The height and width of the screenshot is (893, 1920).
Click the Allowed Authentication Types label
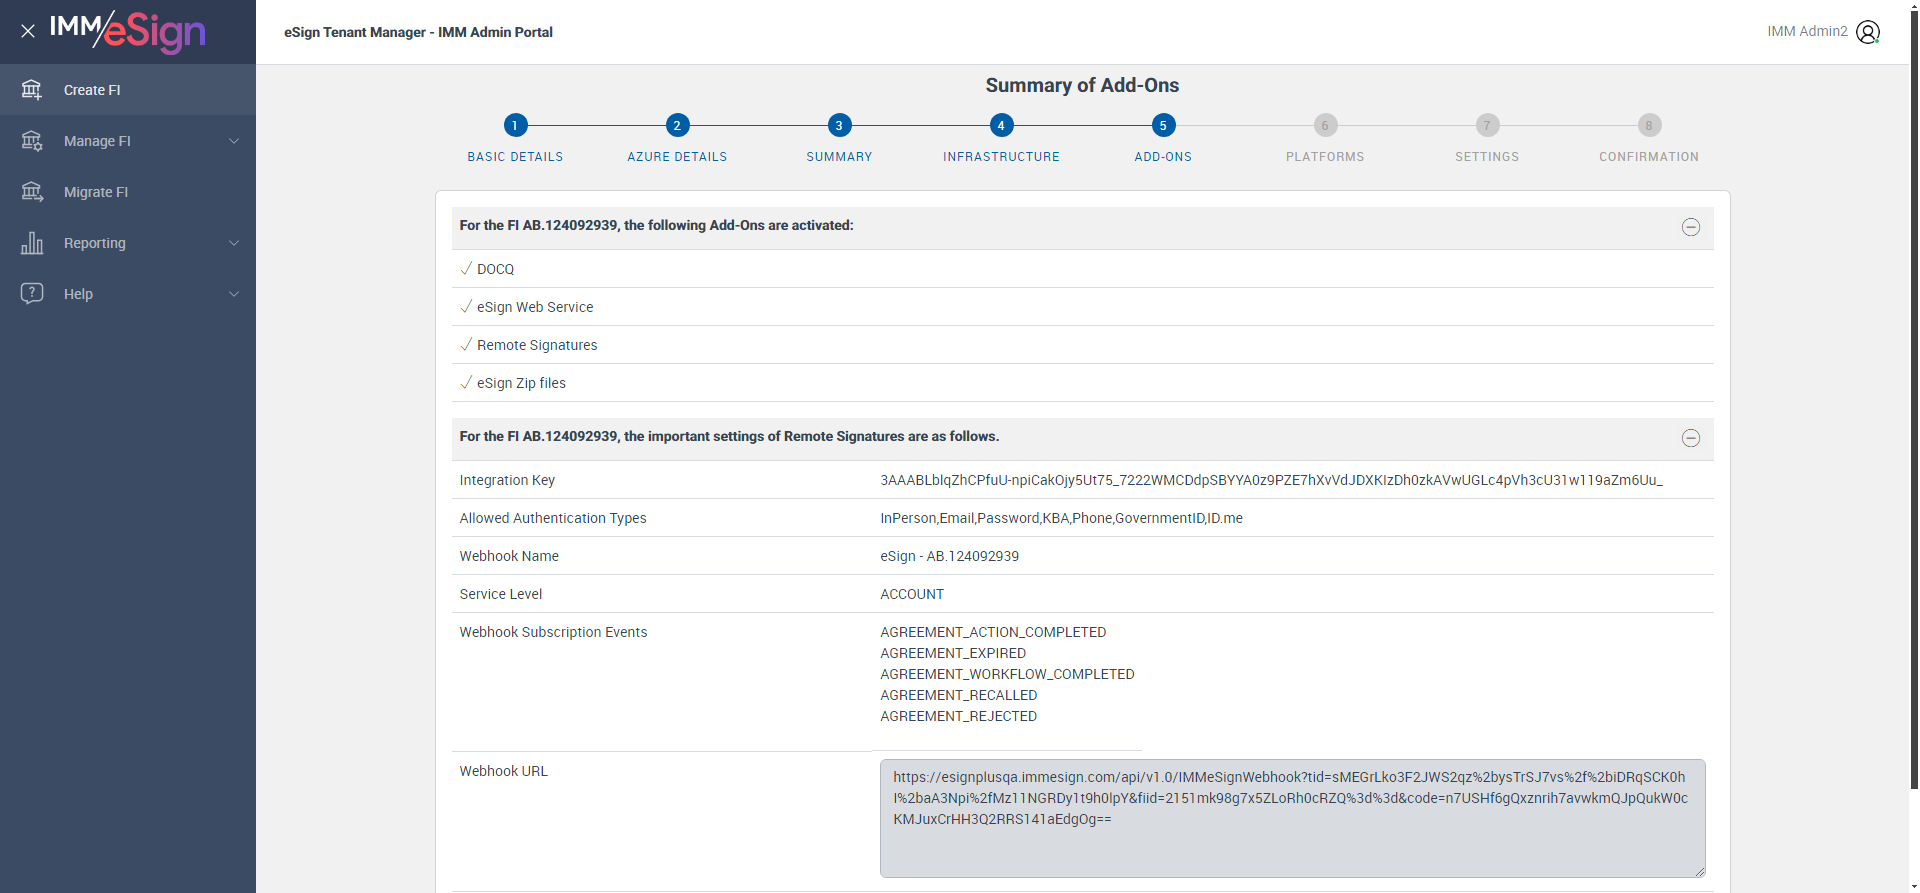[x=553, y=518]
